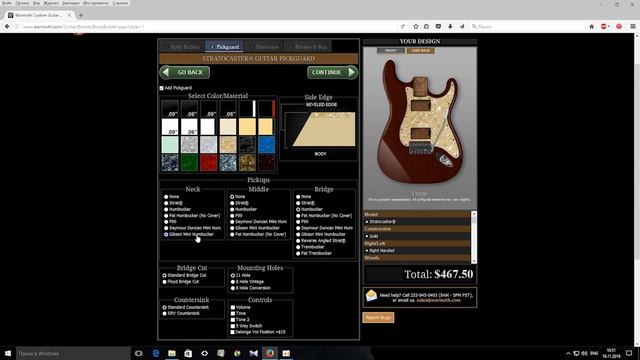Screen dimensions: 640x360
Task: Open the first item in browser menu bar
Action: pos(7,3)
